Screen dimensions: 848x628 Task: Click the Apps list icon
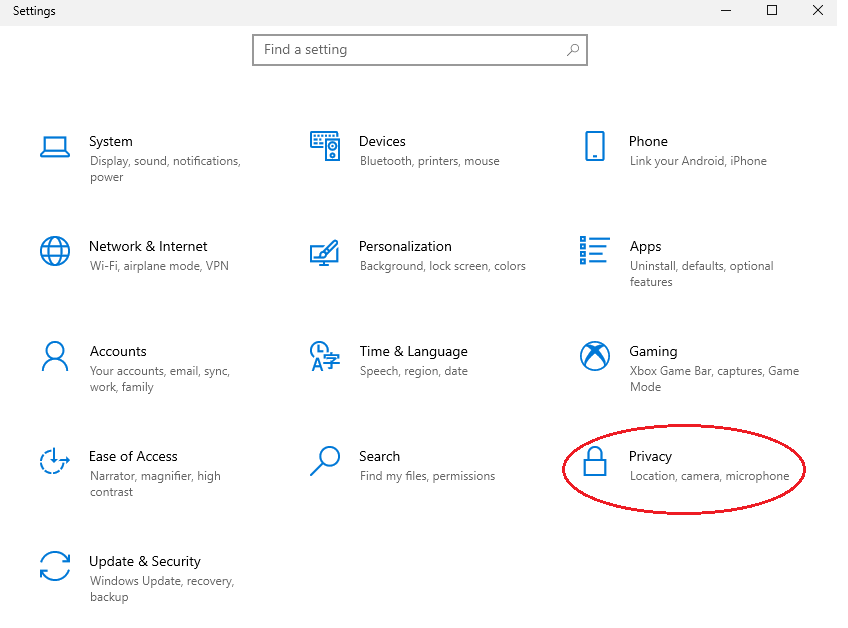[594, 250]
